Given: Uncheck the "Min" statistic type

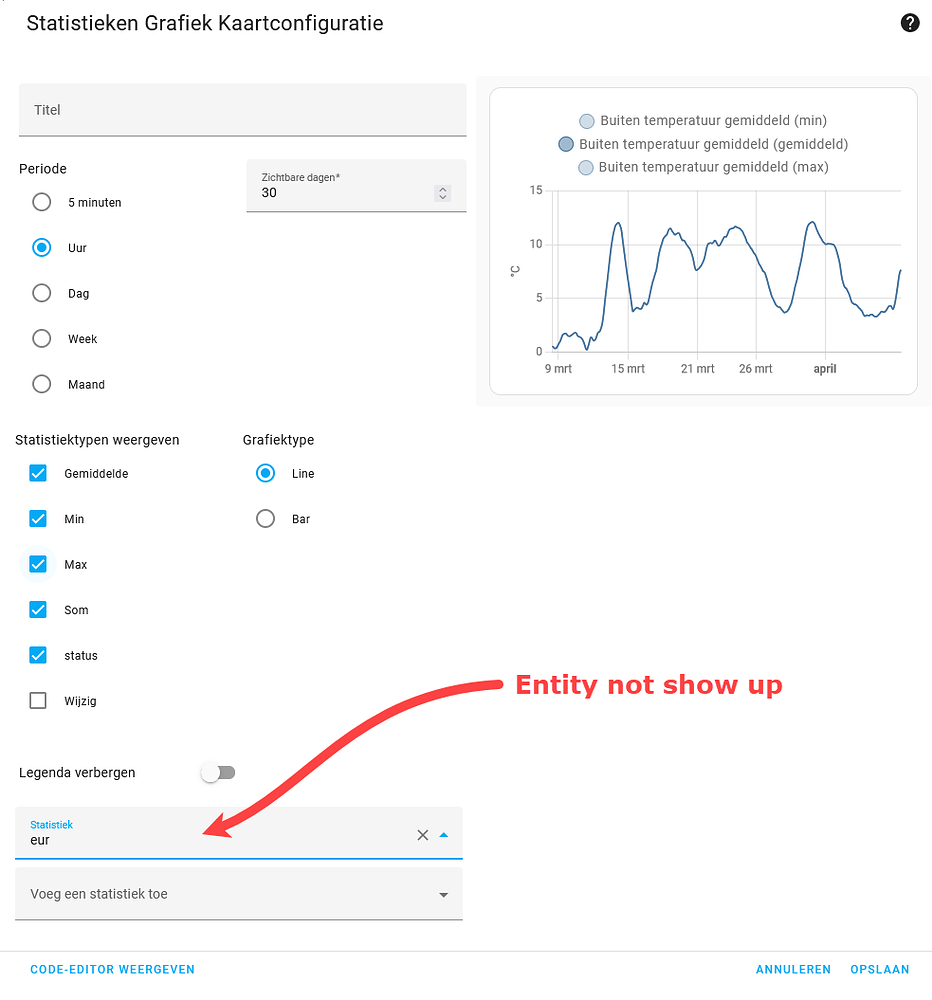Looking at the screenshot, I should coord(38,518).
